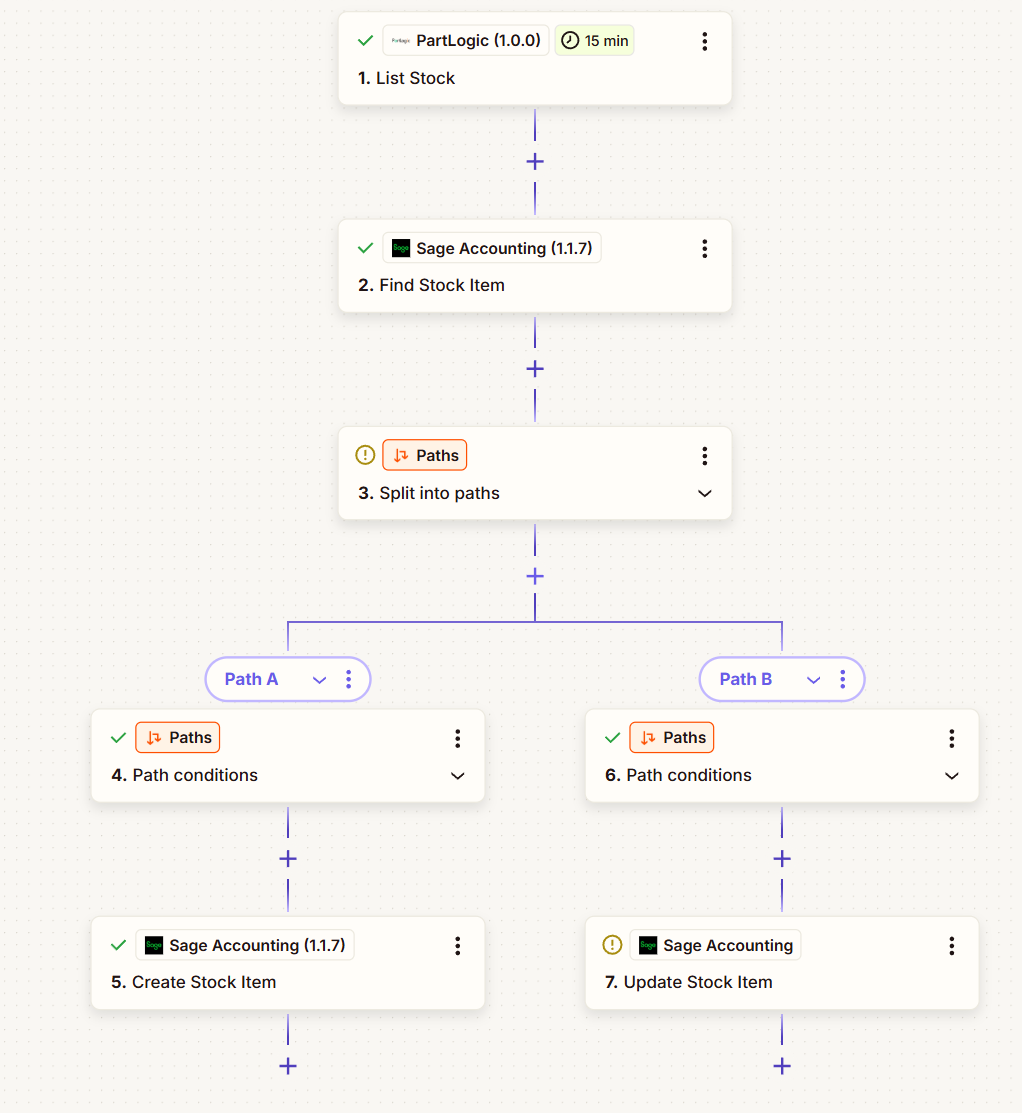
Task: Toggle the checkmark on step 6 Path conditions
Action: [x=612, y=737]
